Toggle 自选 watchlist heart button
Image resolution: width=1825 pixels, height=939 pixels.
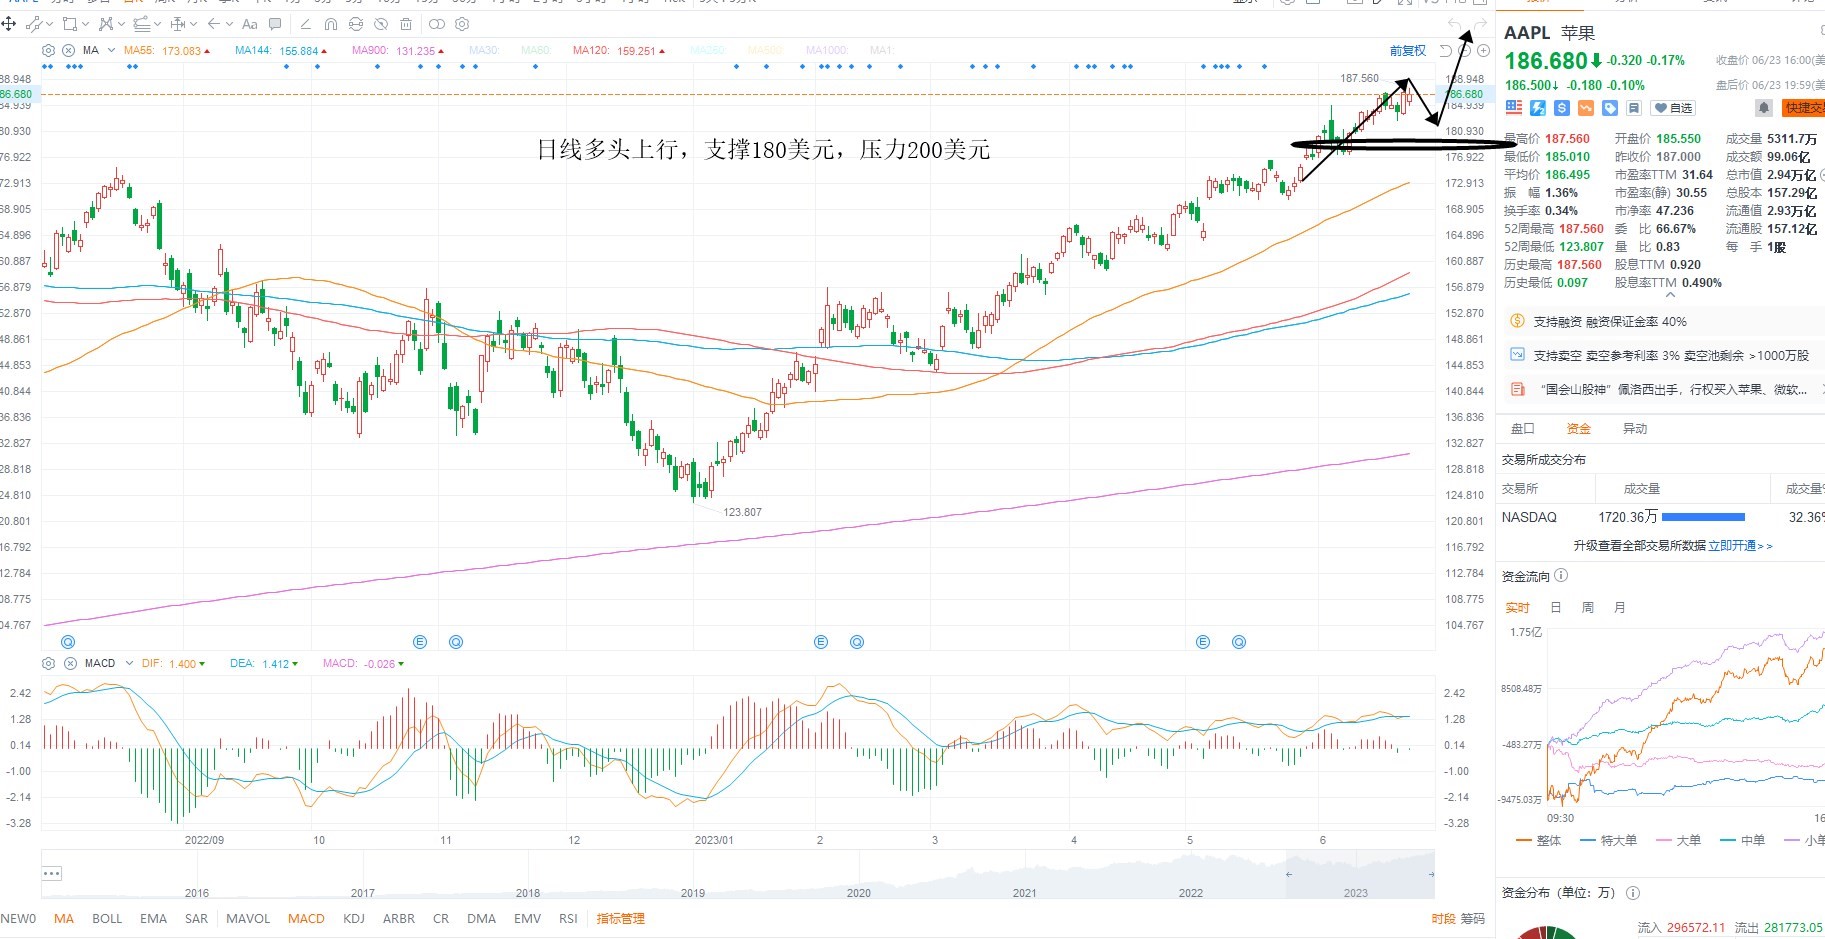[1673, 108]
